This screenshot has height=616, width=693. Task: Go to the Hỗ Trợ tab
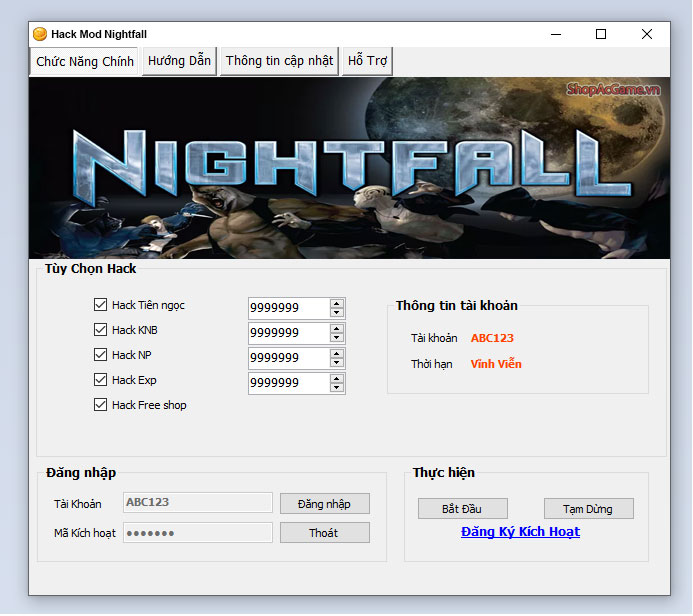point(367,61)
